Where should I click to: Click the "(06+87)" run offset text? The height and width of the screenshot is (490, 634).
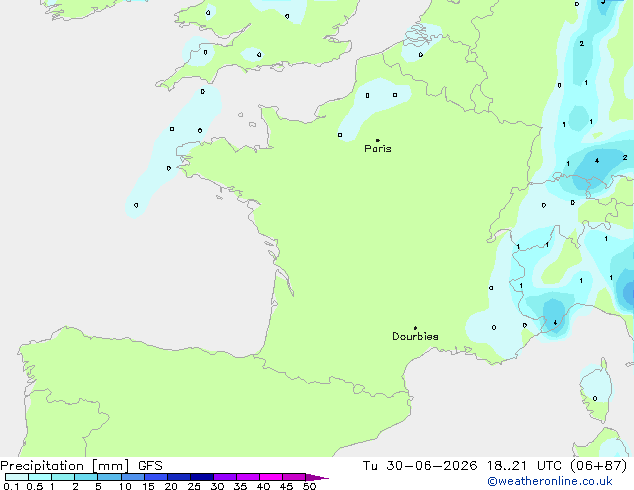point(598,466)
